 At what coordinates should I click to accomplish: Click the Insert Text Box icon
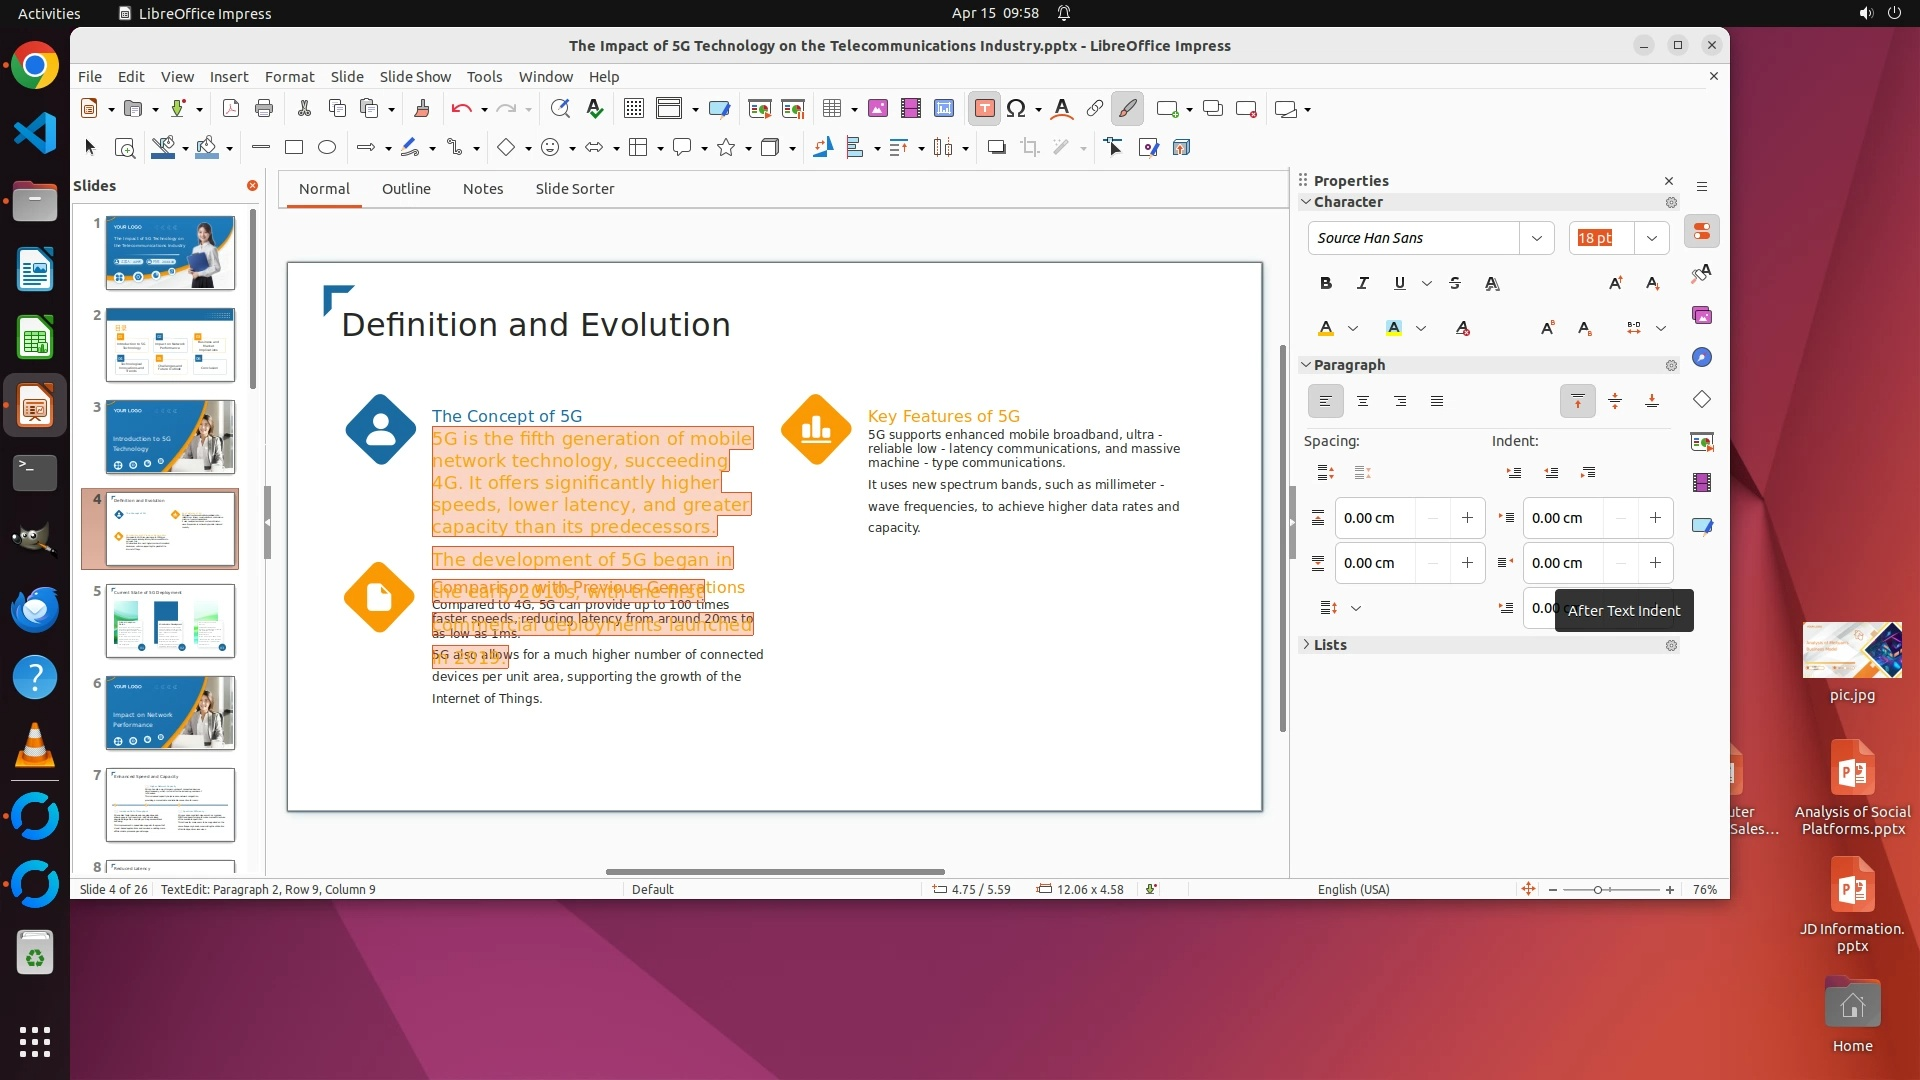pyautogui.click(x=984, y=109)
